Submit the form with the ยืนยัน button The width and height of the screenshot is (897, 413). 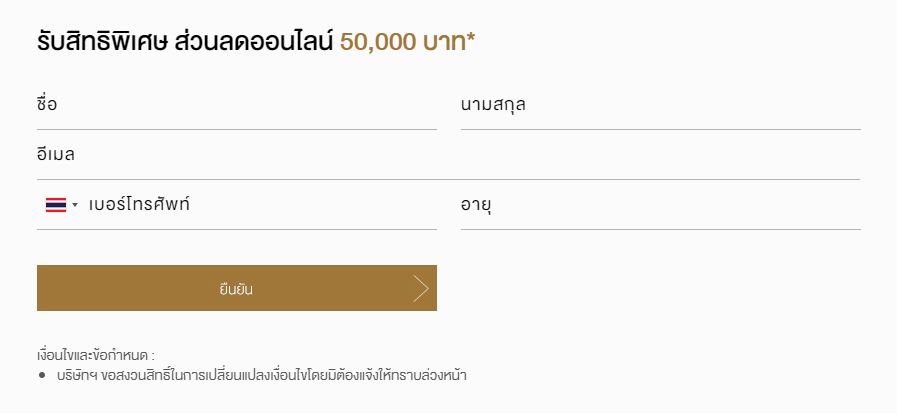237,288
